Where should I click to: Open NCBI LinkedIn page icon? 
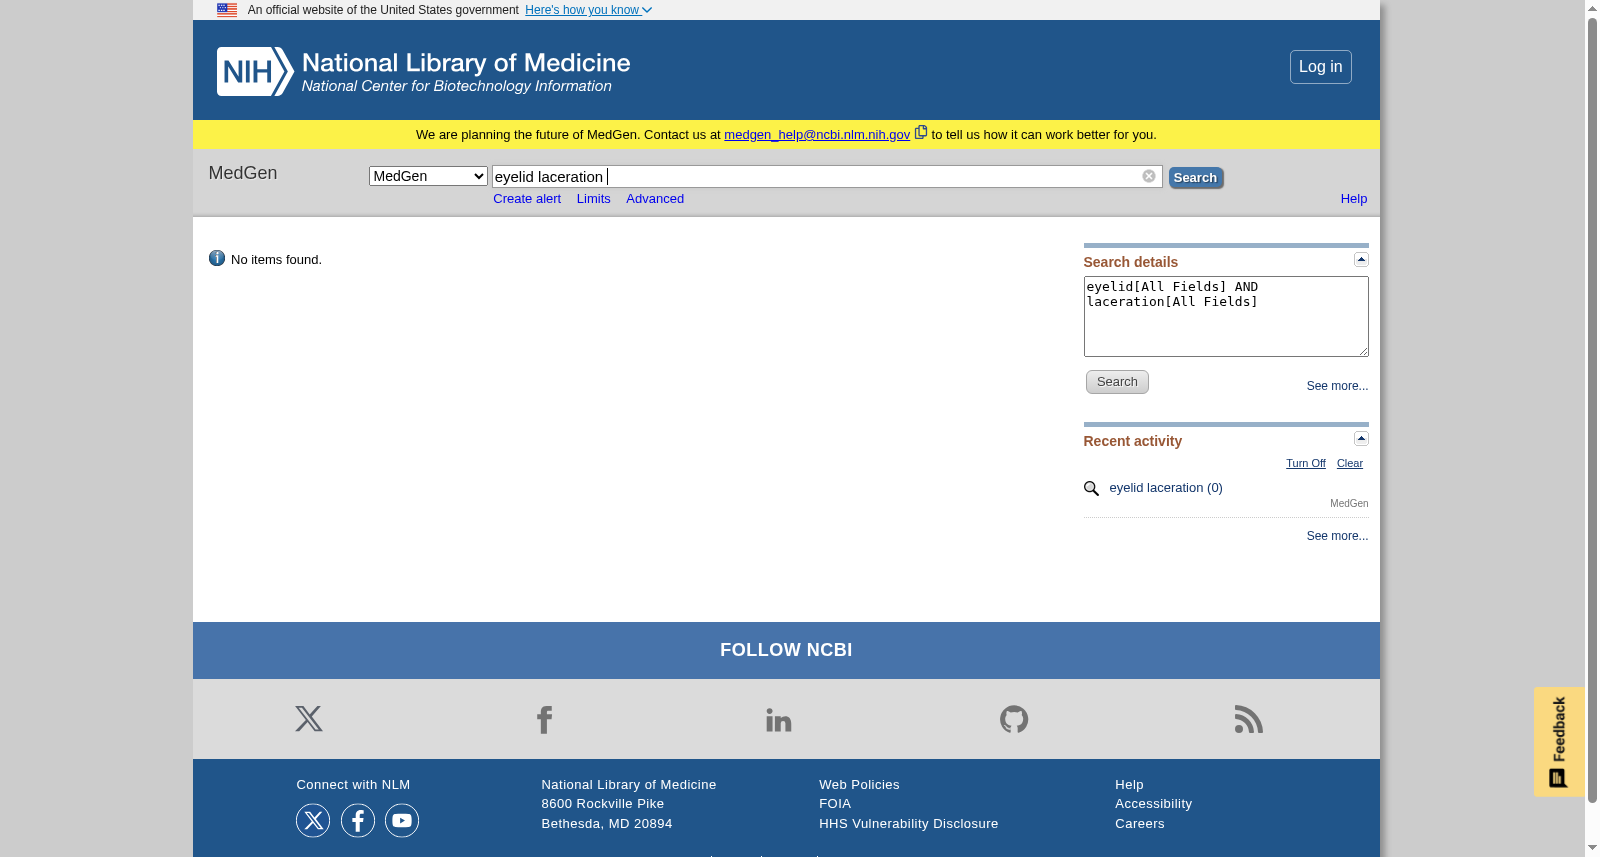(x=779, y=719)
